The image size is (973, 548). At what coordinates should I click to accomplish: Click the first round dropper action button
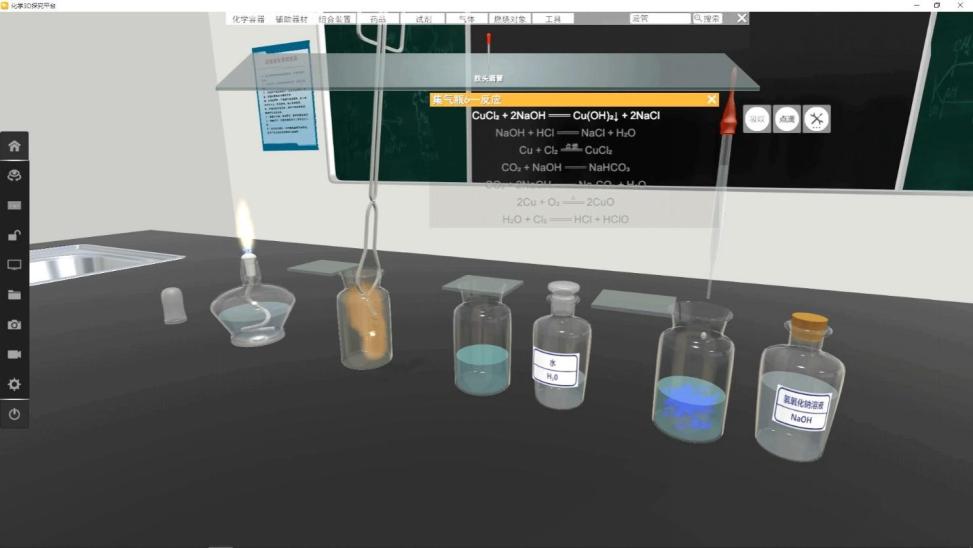tap(757, 119)
